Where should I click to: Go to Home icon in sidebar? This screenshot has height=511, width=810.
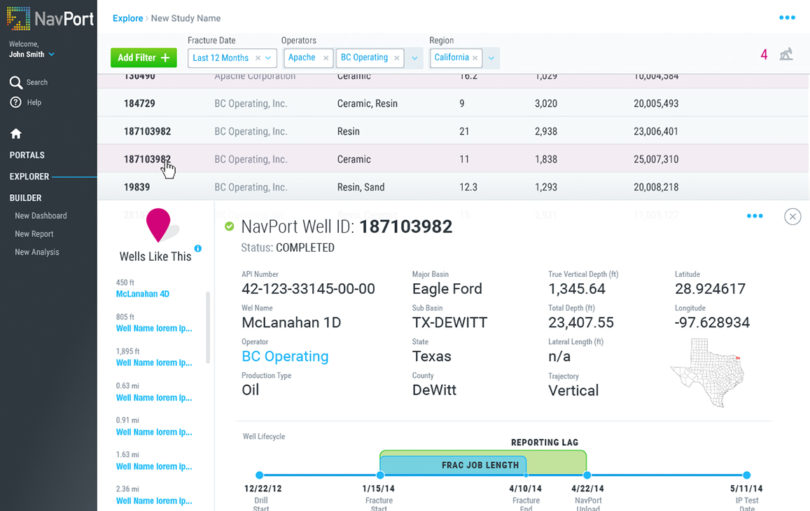point(16,134)
